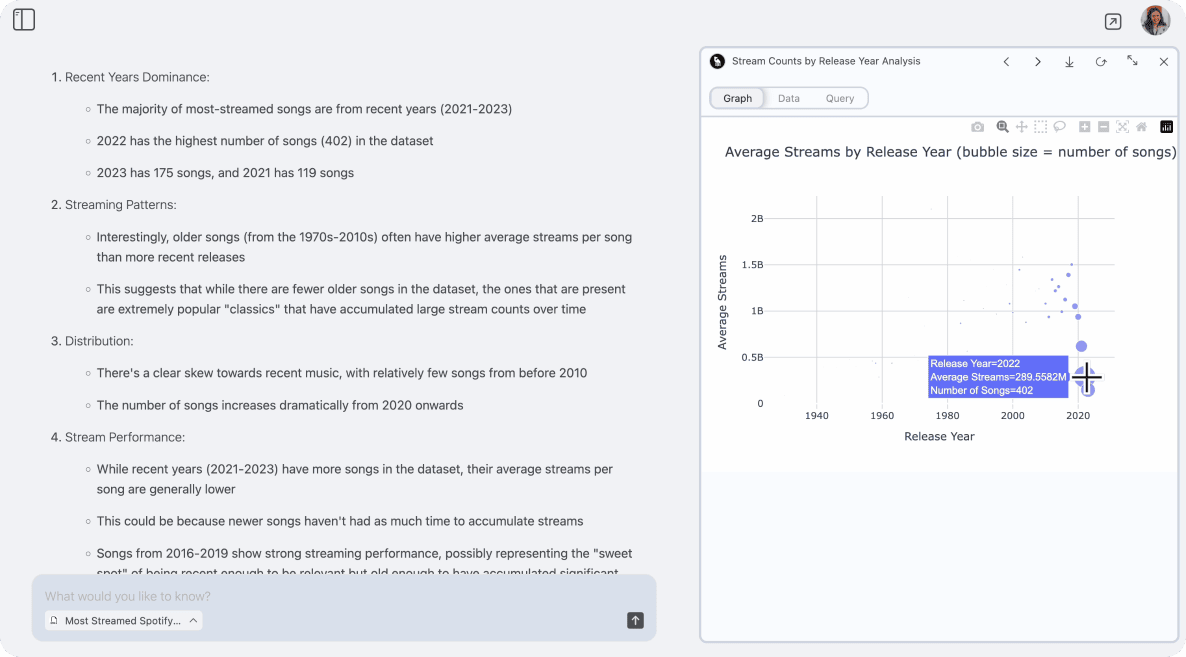Go to the previous artifact with left chevron

[x=1006, y=62]
